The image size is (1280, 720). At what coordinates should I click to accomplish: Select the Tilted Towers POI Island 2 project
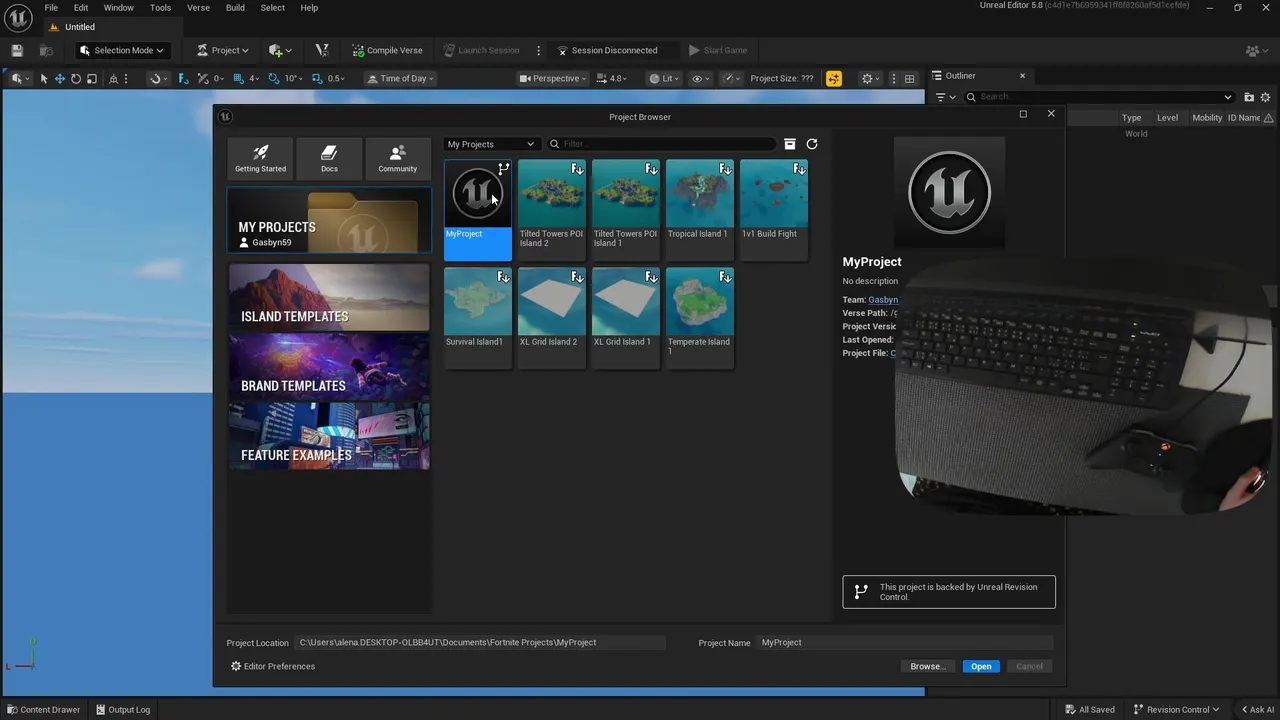pos(551,209)
